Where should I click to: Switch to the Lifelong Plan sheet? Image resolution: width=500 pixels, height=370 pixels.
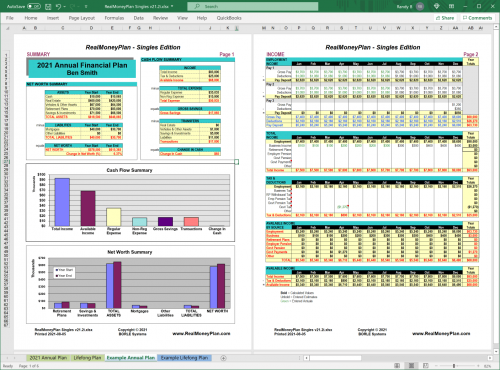pyautogui.click(x=87, y=358)
